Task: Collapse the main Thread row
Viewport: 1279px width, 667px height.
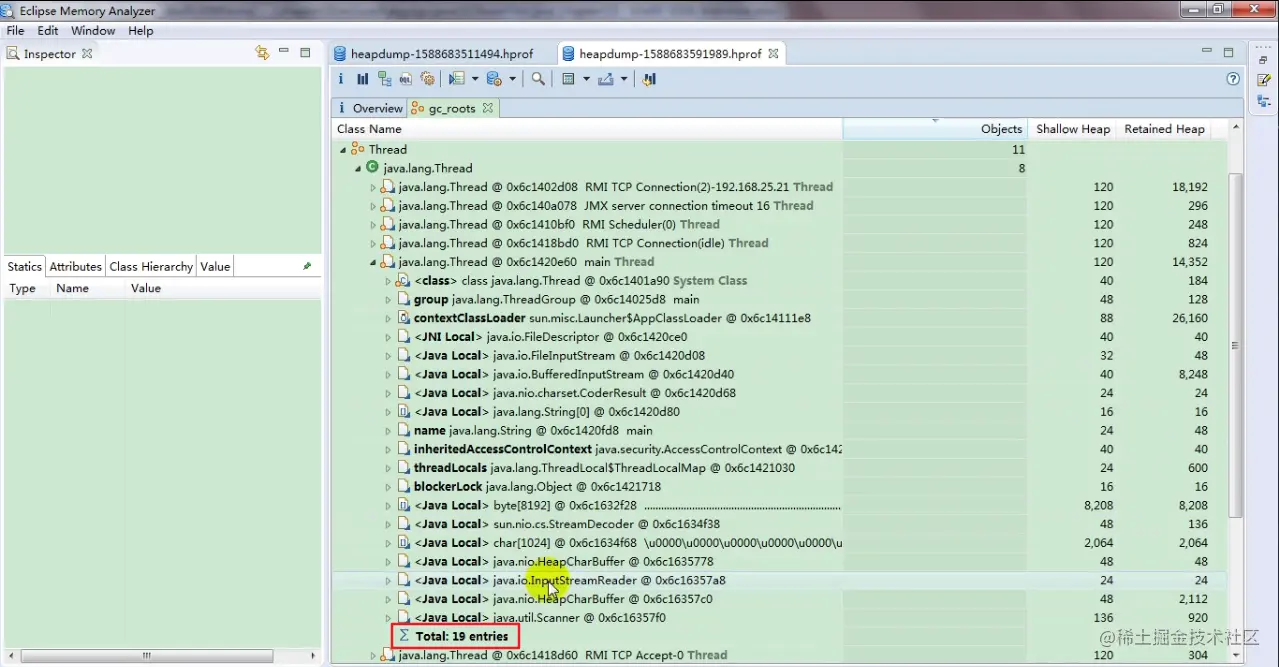Action: pyautogui.click(x=373, y=262)
